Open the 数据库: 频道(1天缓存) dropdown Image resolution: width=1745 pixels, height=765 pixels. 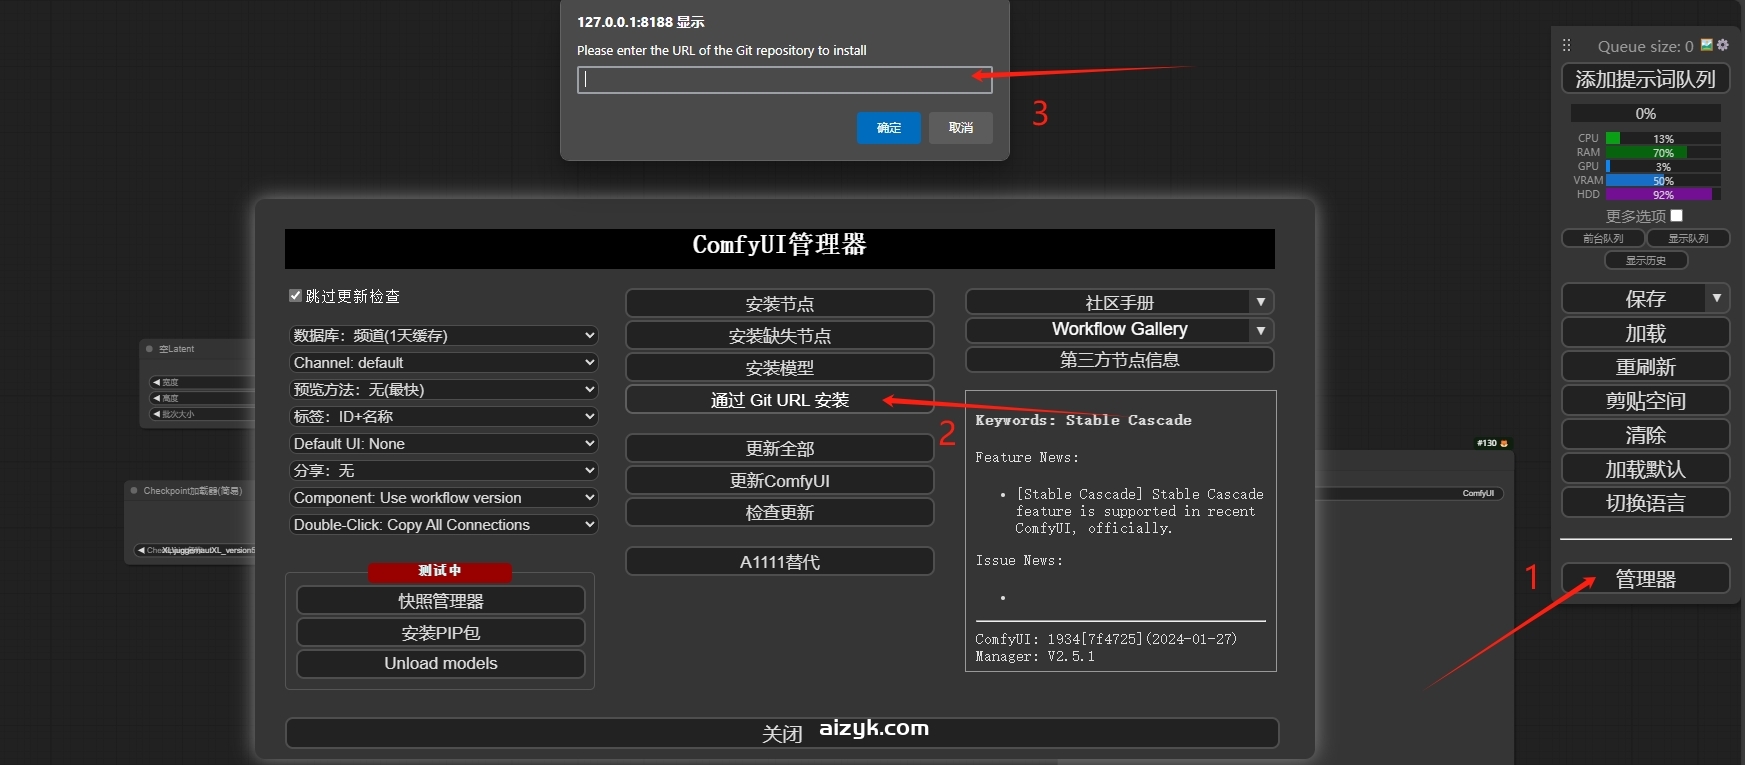tap(444, 335)
